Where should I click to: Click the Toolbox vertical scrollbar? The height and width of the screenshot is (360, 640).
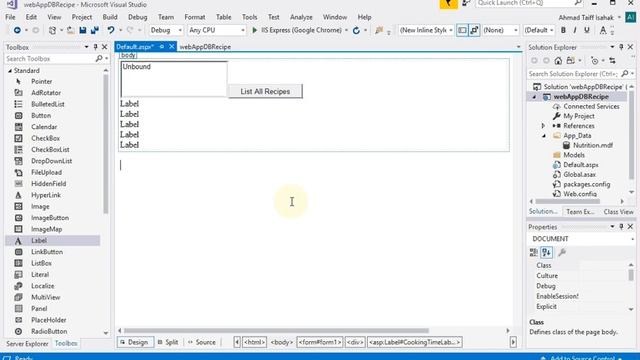point(106,144)
